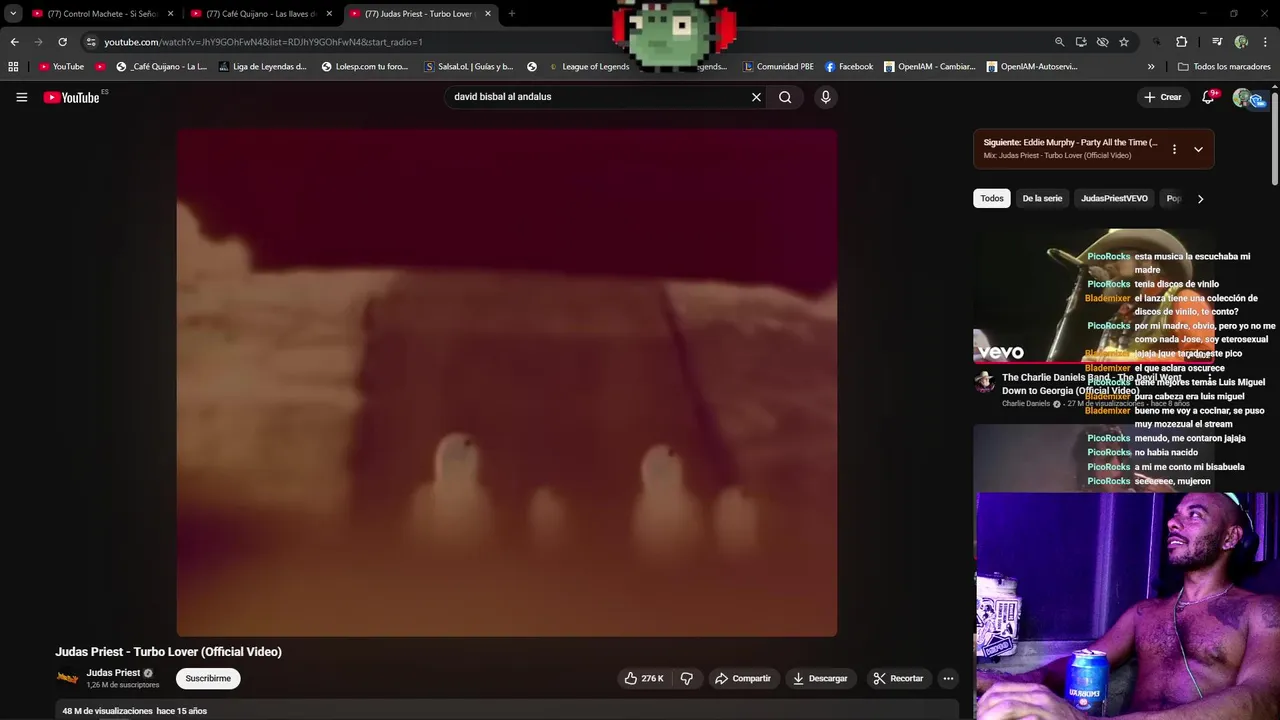Dislike the video
This screenshot has width=1280, height=720.
pyautogui.click(x=687, y=678)
